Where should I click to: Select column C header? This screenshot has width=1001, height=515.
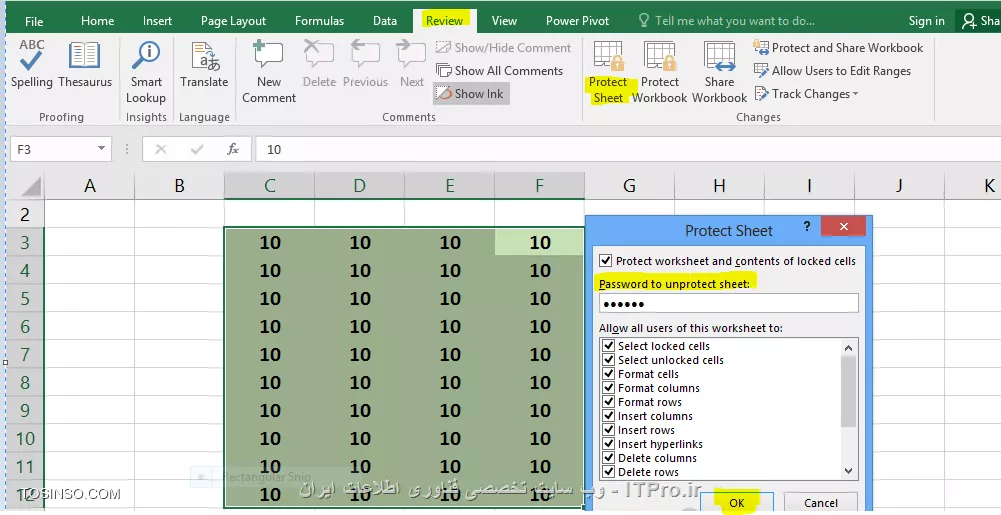pos(269,186)
